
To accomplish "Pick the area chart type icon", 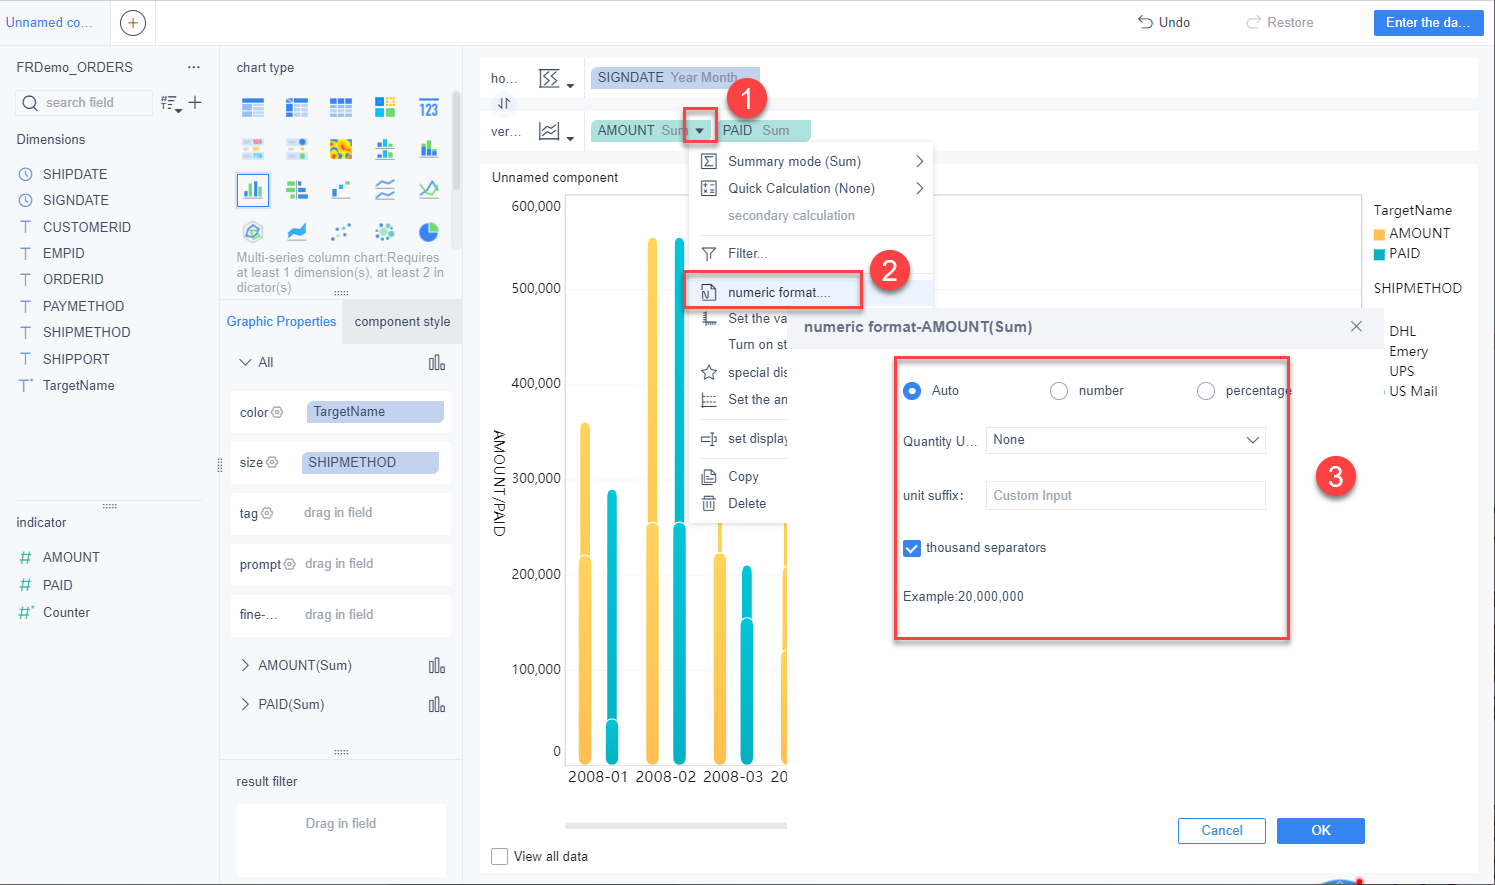I will click(297, 232).
